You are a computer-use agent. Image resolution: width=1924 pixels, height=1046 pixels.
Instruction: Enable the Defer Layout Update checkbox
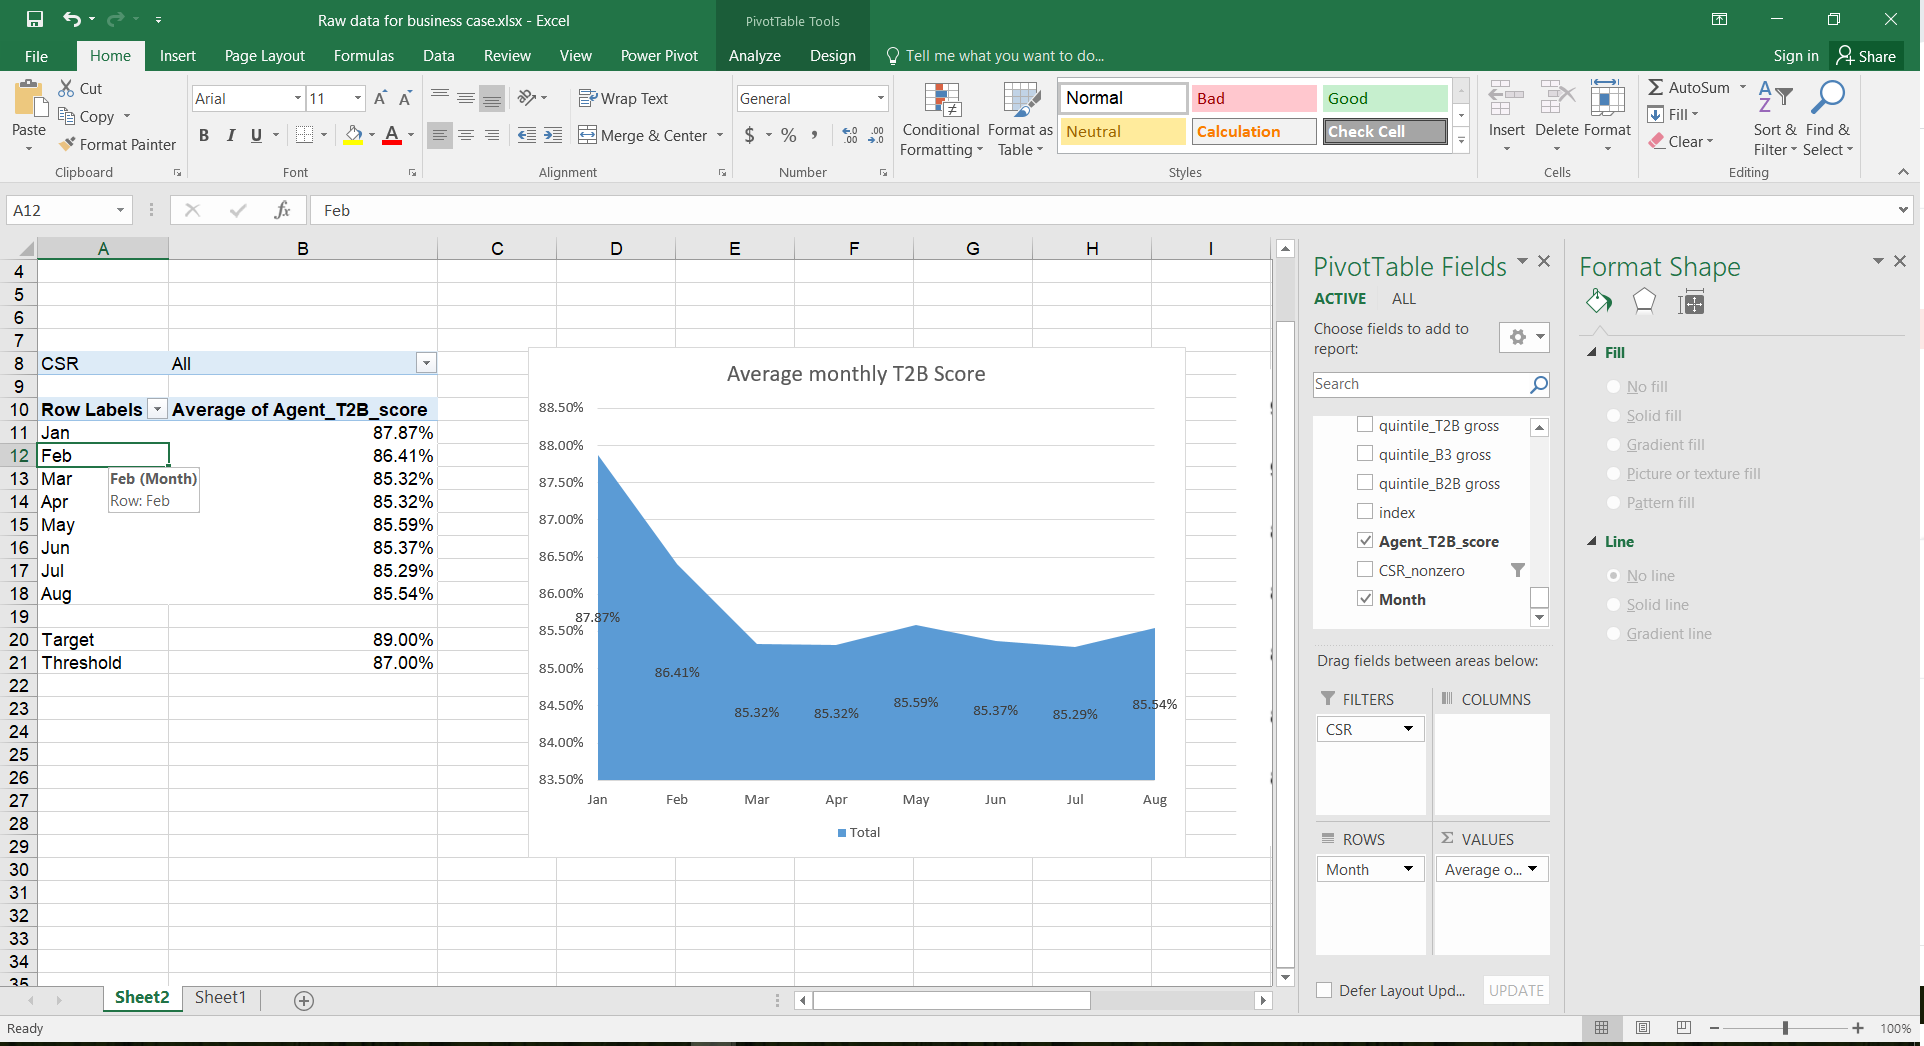tap(1324, 990)
